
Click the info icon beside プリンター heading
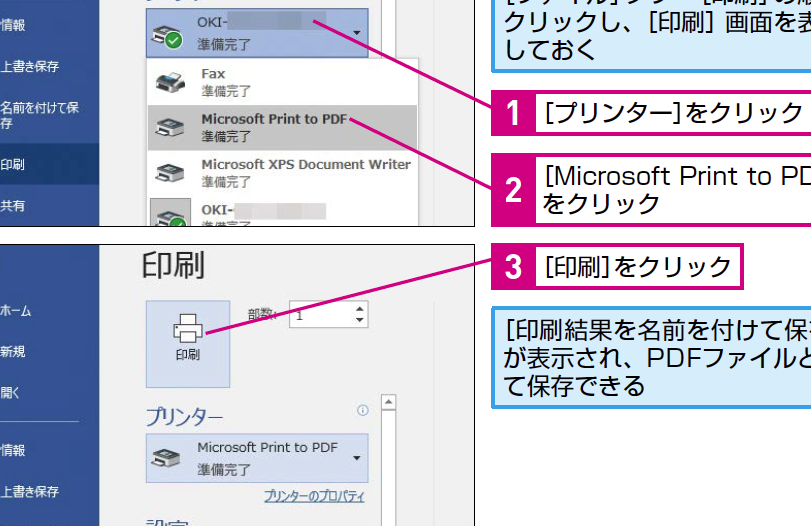click(362, 383)
